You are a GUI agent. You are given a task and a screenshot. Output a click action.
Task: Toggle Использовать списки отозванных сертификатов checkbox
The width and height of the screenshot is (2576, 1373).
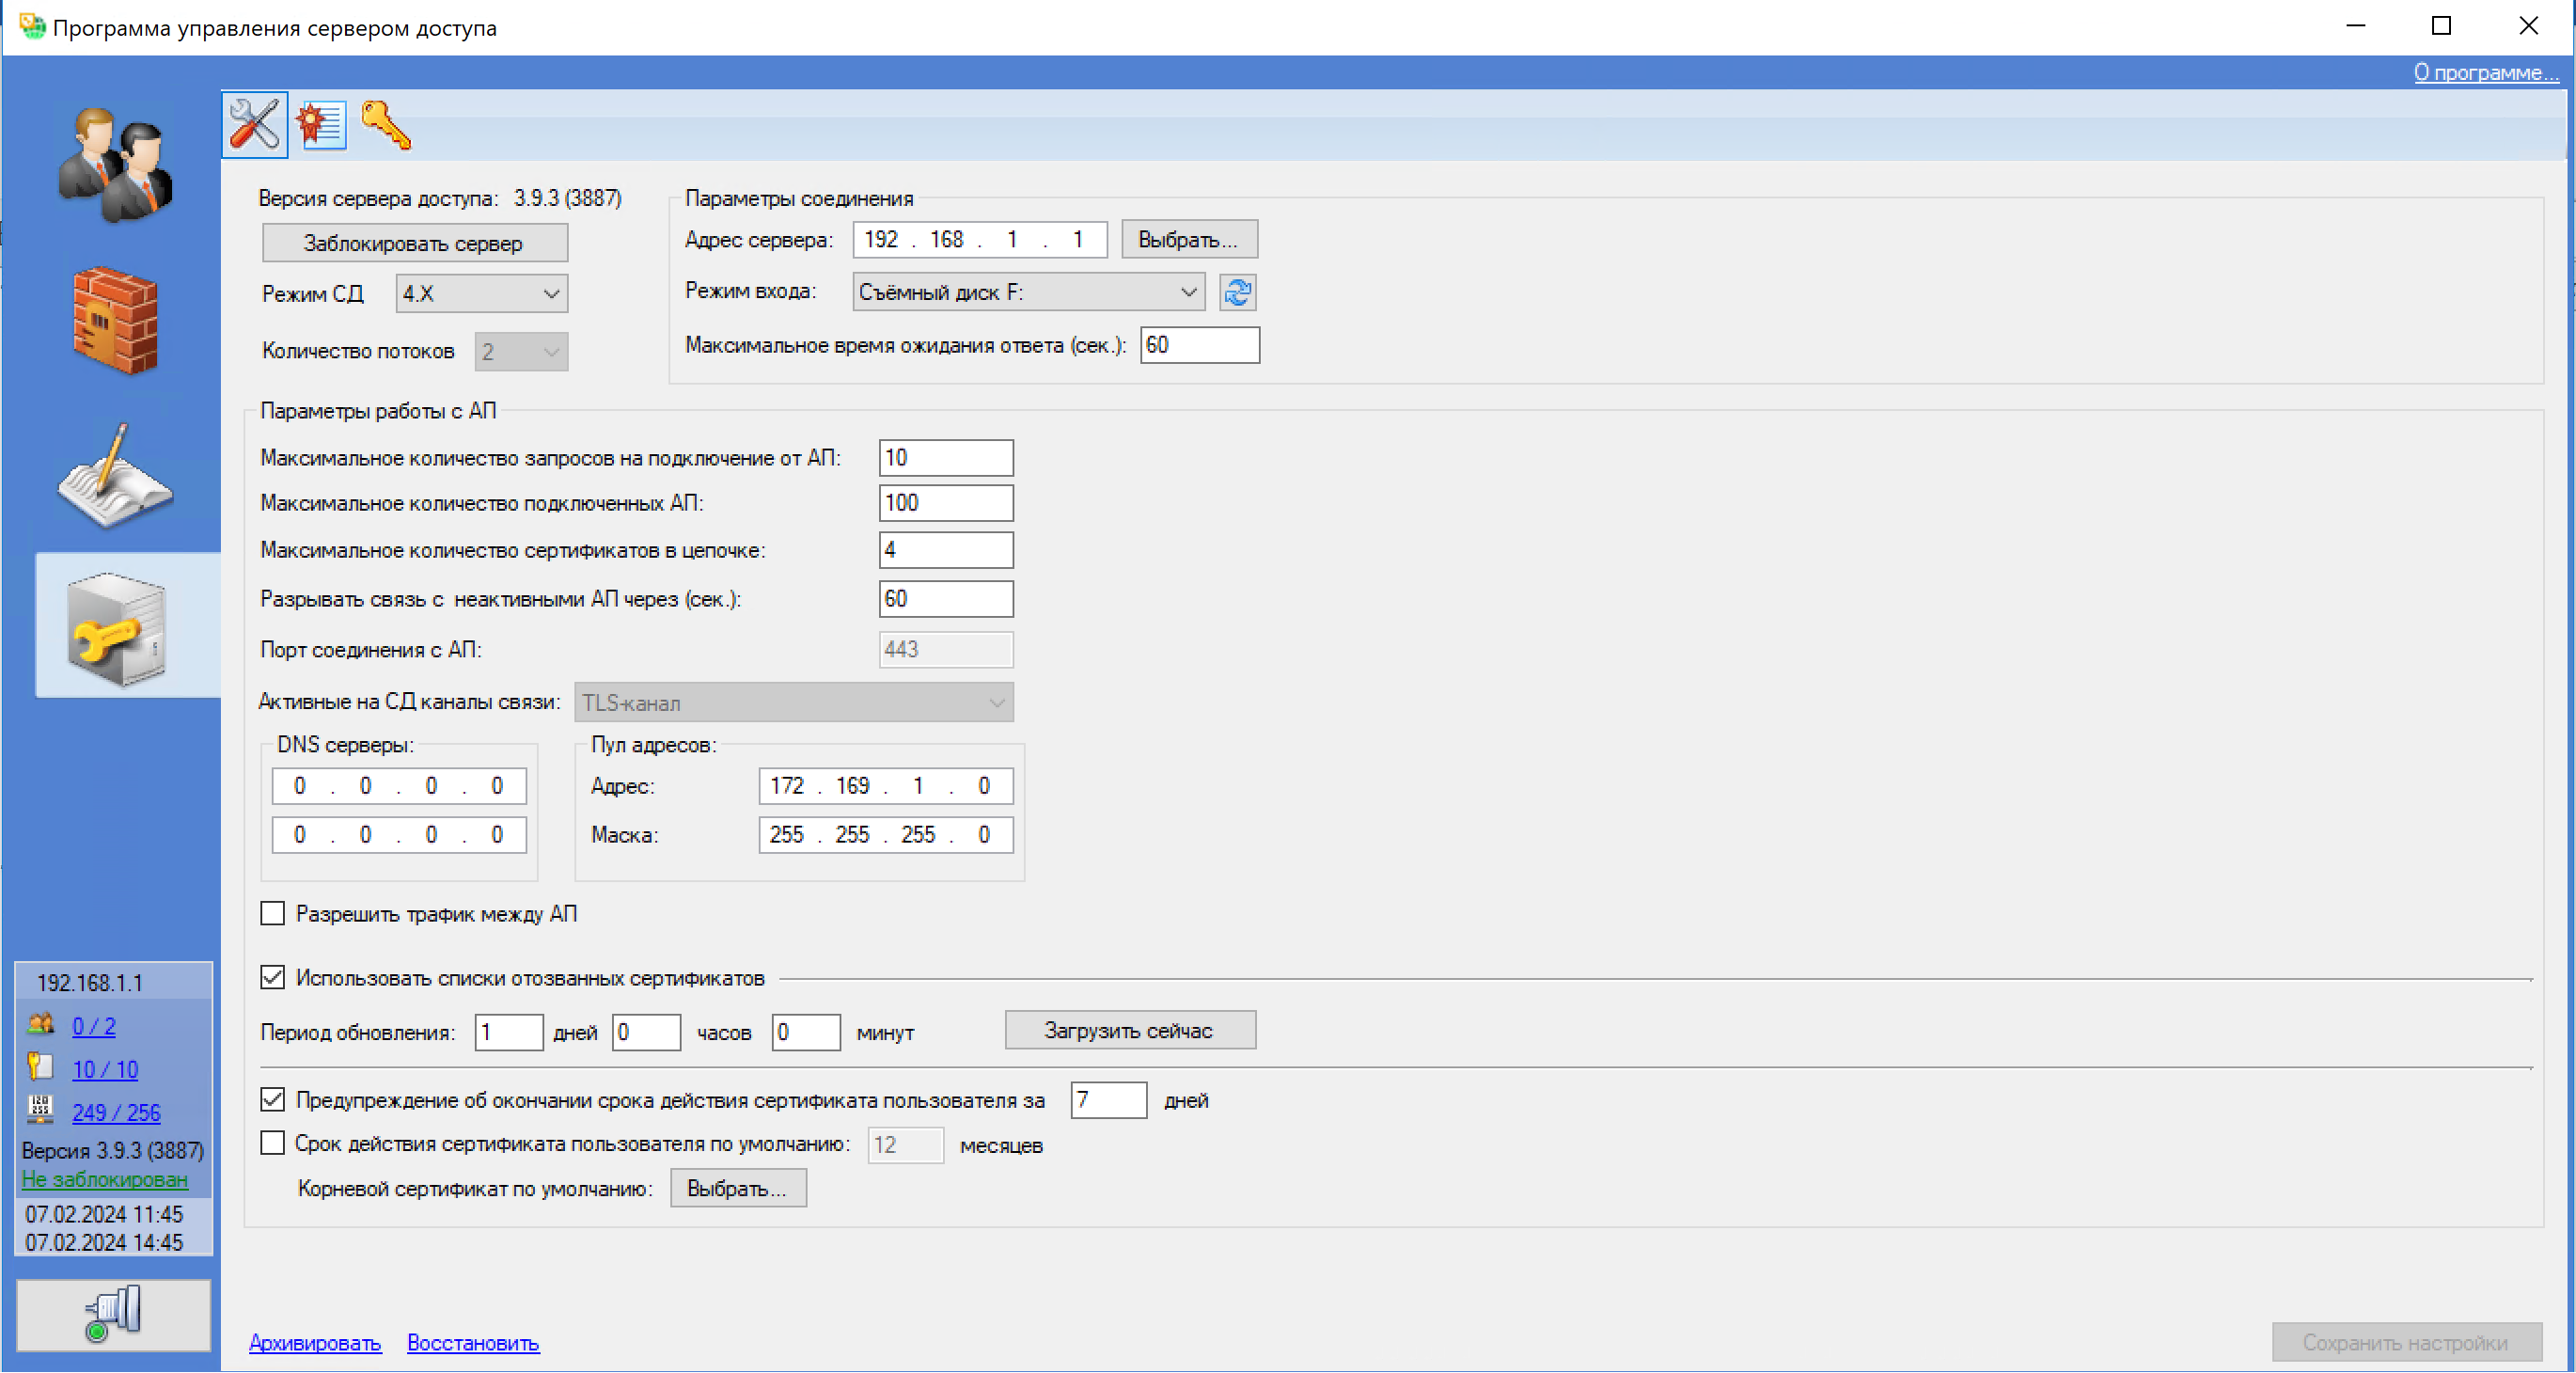pyautogui.click(x=272, y=977)
